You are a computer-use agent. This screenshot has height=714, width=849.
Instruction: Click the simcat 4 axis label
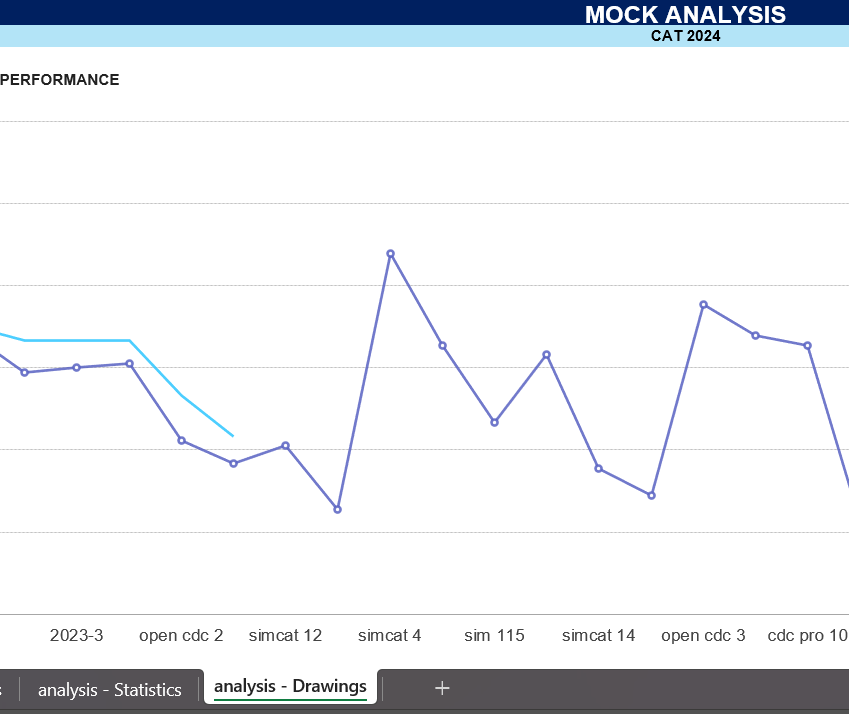390,636
